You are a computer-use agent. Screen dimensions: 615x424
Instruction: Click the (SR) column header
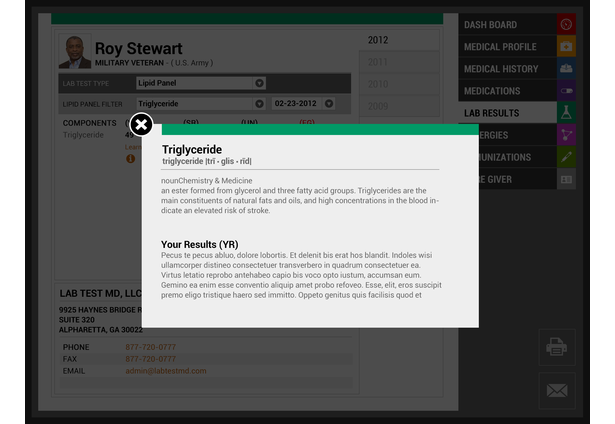click(x=191, y=122)
